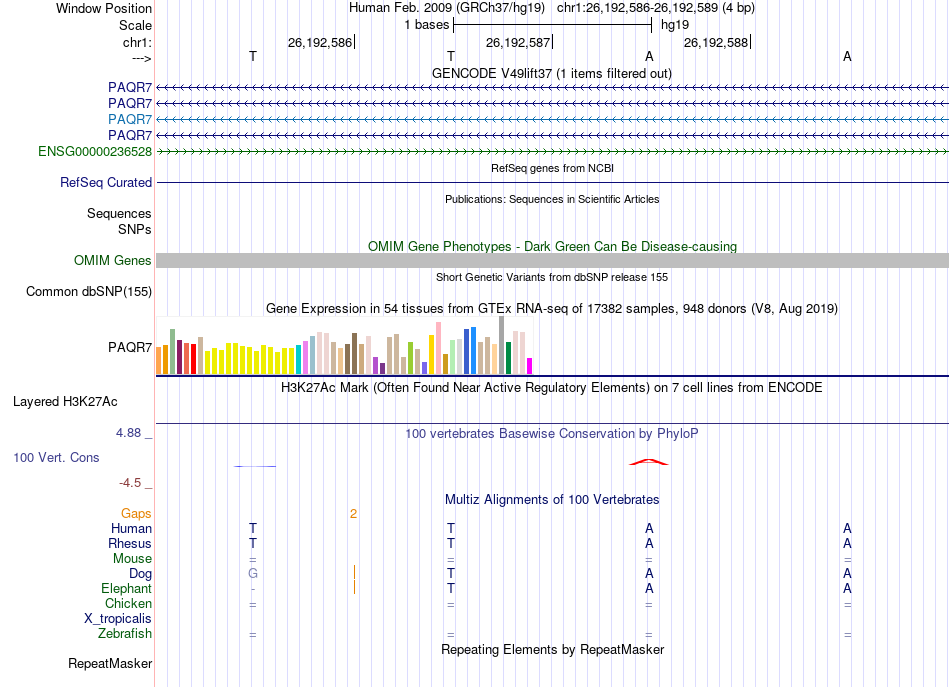Open the Layered H3K27Ac track label
The height and width of the screenshot is (687, 950).
click(65, 402)
